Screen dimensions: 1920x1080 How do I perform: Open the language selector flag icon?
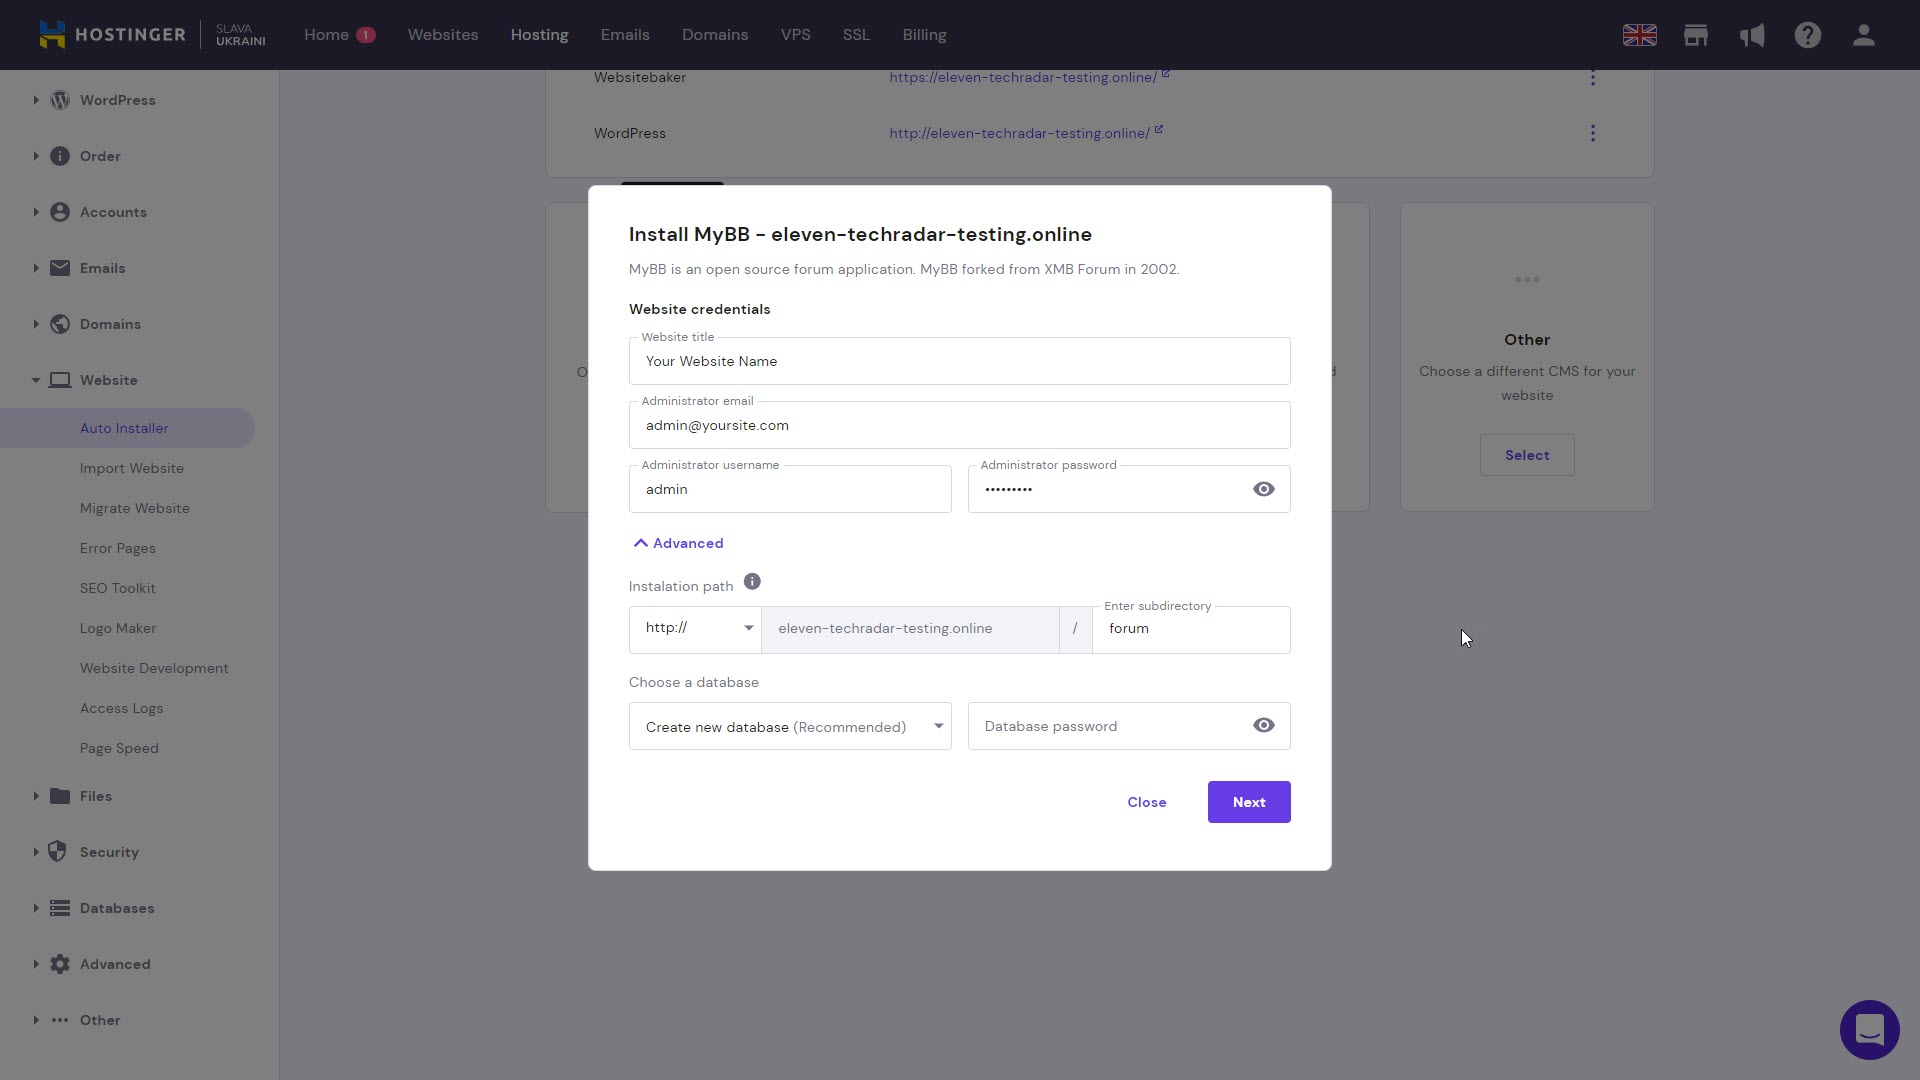tap(1639, 35)
